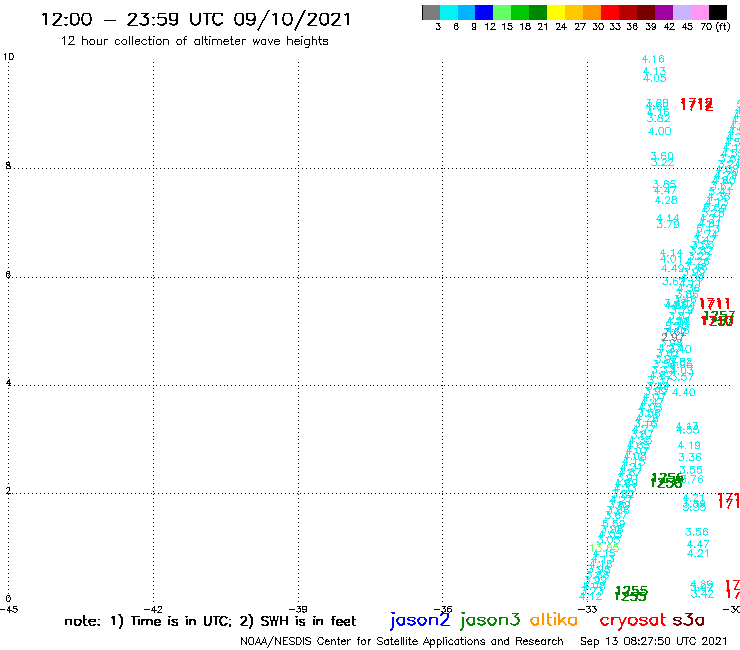Click the 's3a' satellite label
This screenshot has width=740, height=650.
coord(689,620)
